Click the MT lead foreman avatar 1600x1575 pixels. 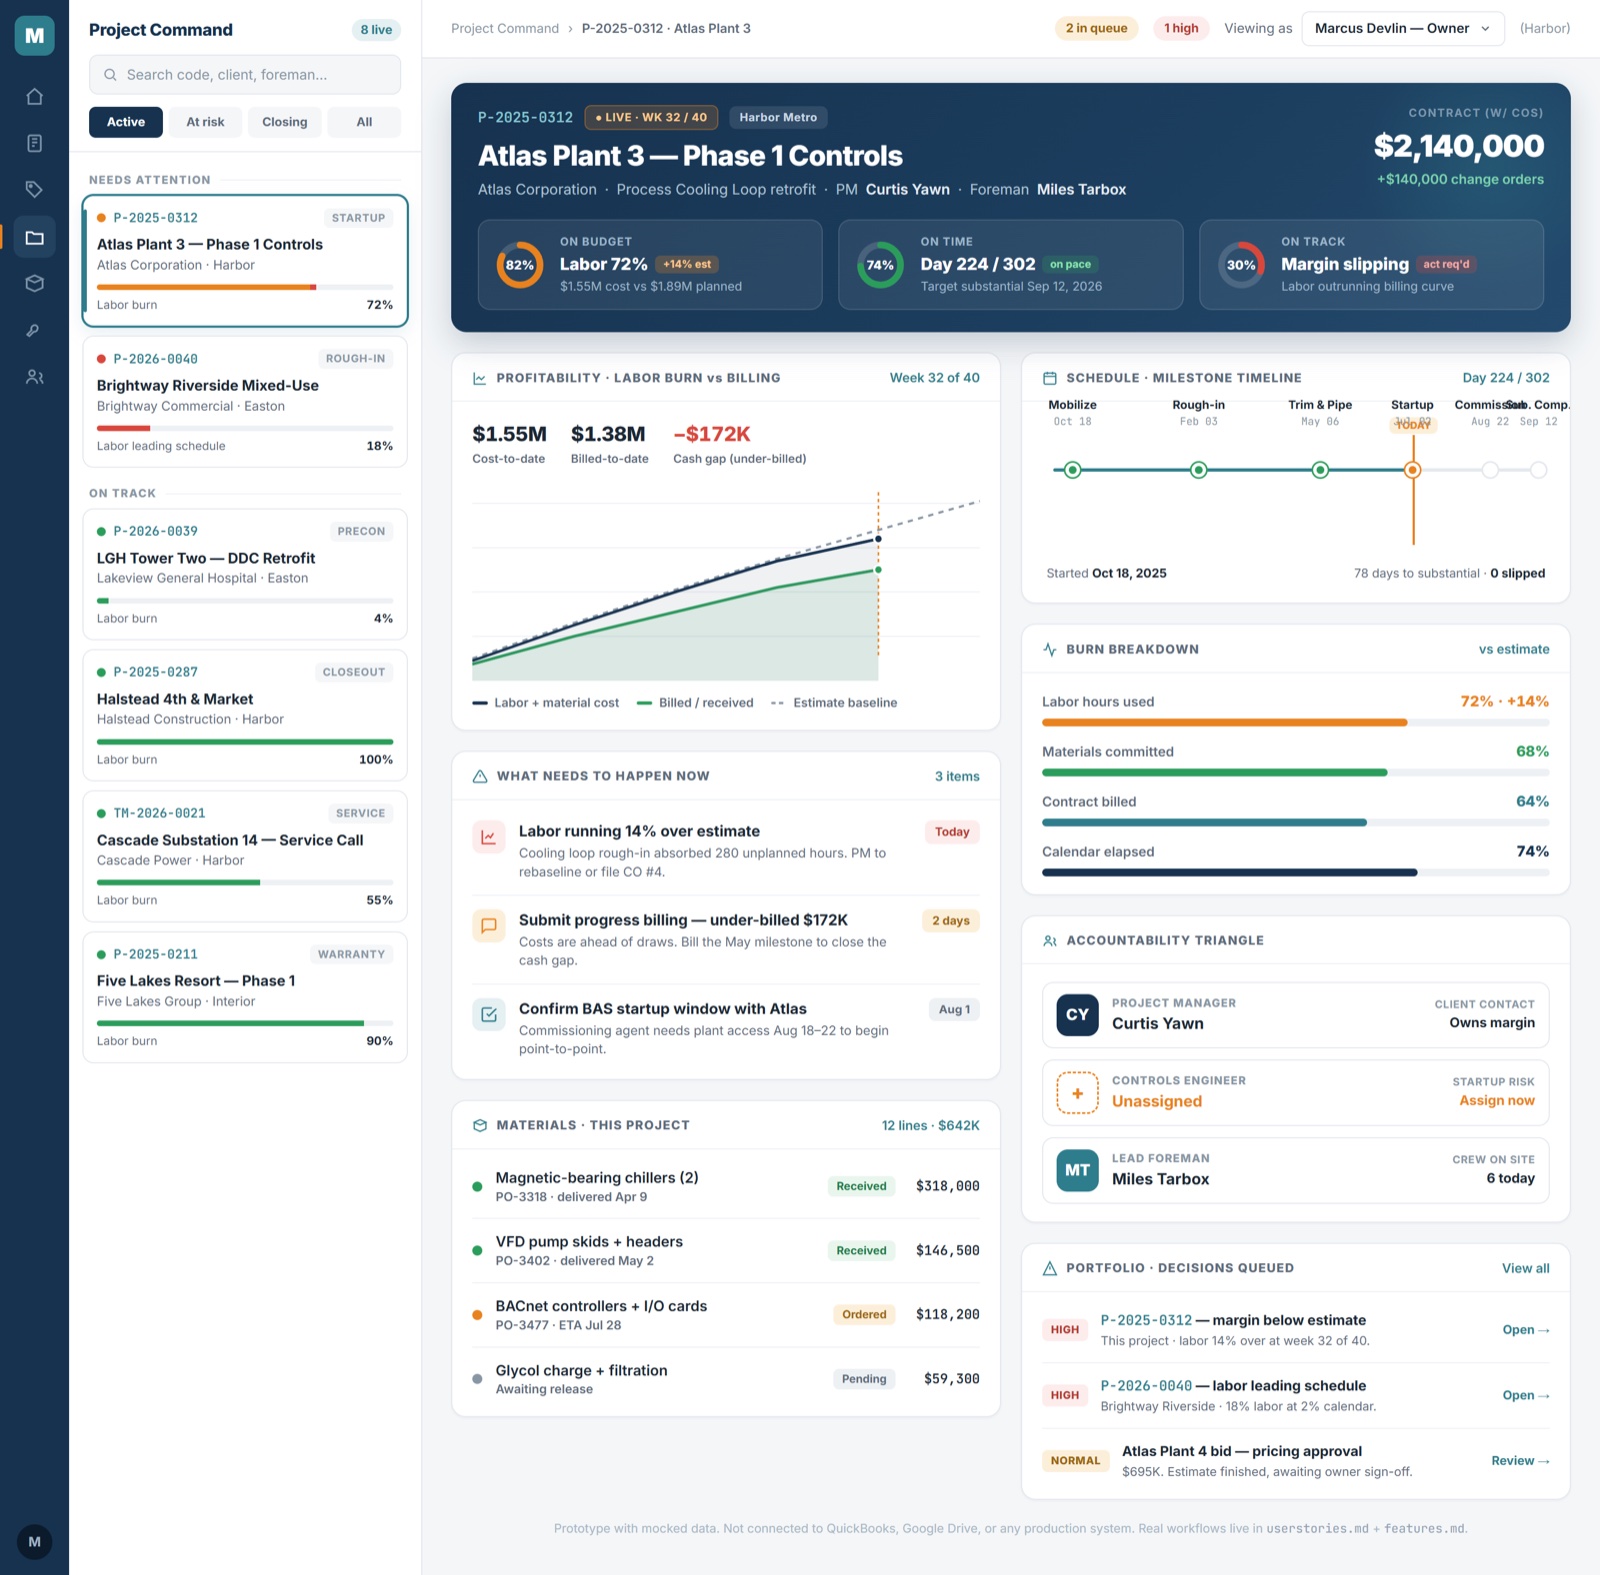(x=1077, y=1170)
